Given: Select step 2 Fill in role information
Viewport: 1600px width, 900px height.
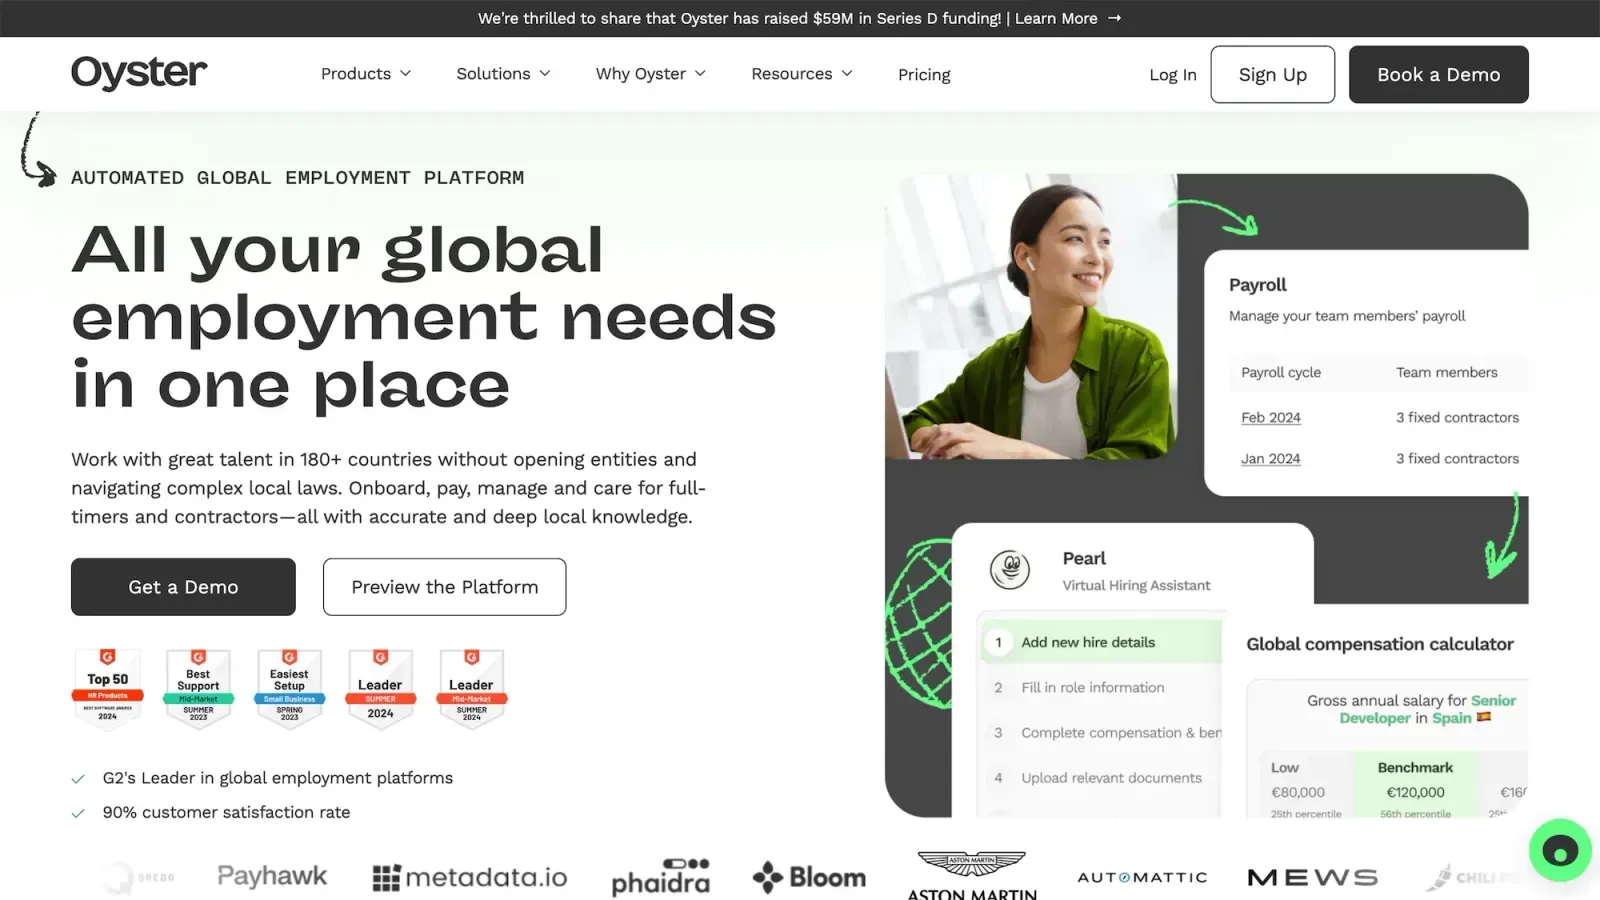Looking at the screenshot, I should point(1101,688).
